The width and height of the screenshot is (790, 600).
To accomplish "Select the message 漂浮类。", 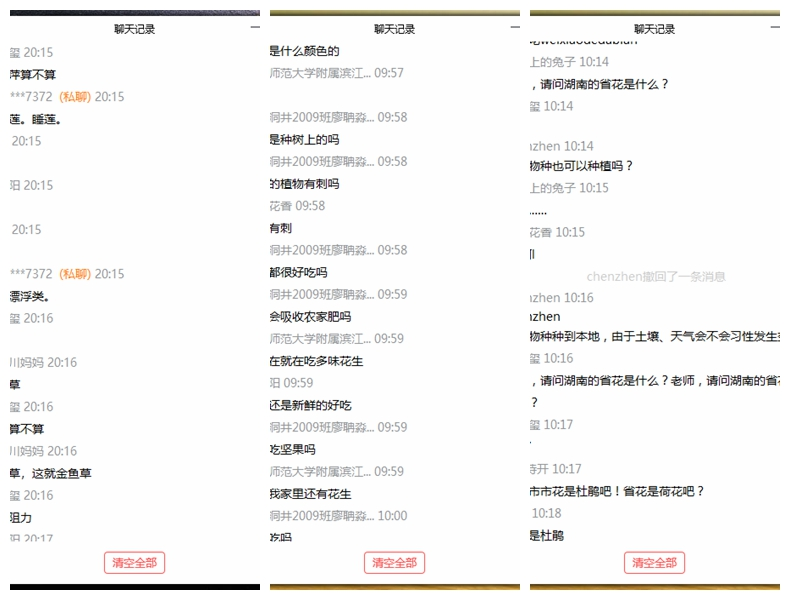I will click(x=30, y=296).
